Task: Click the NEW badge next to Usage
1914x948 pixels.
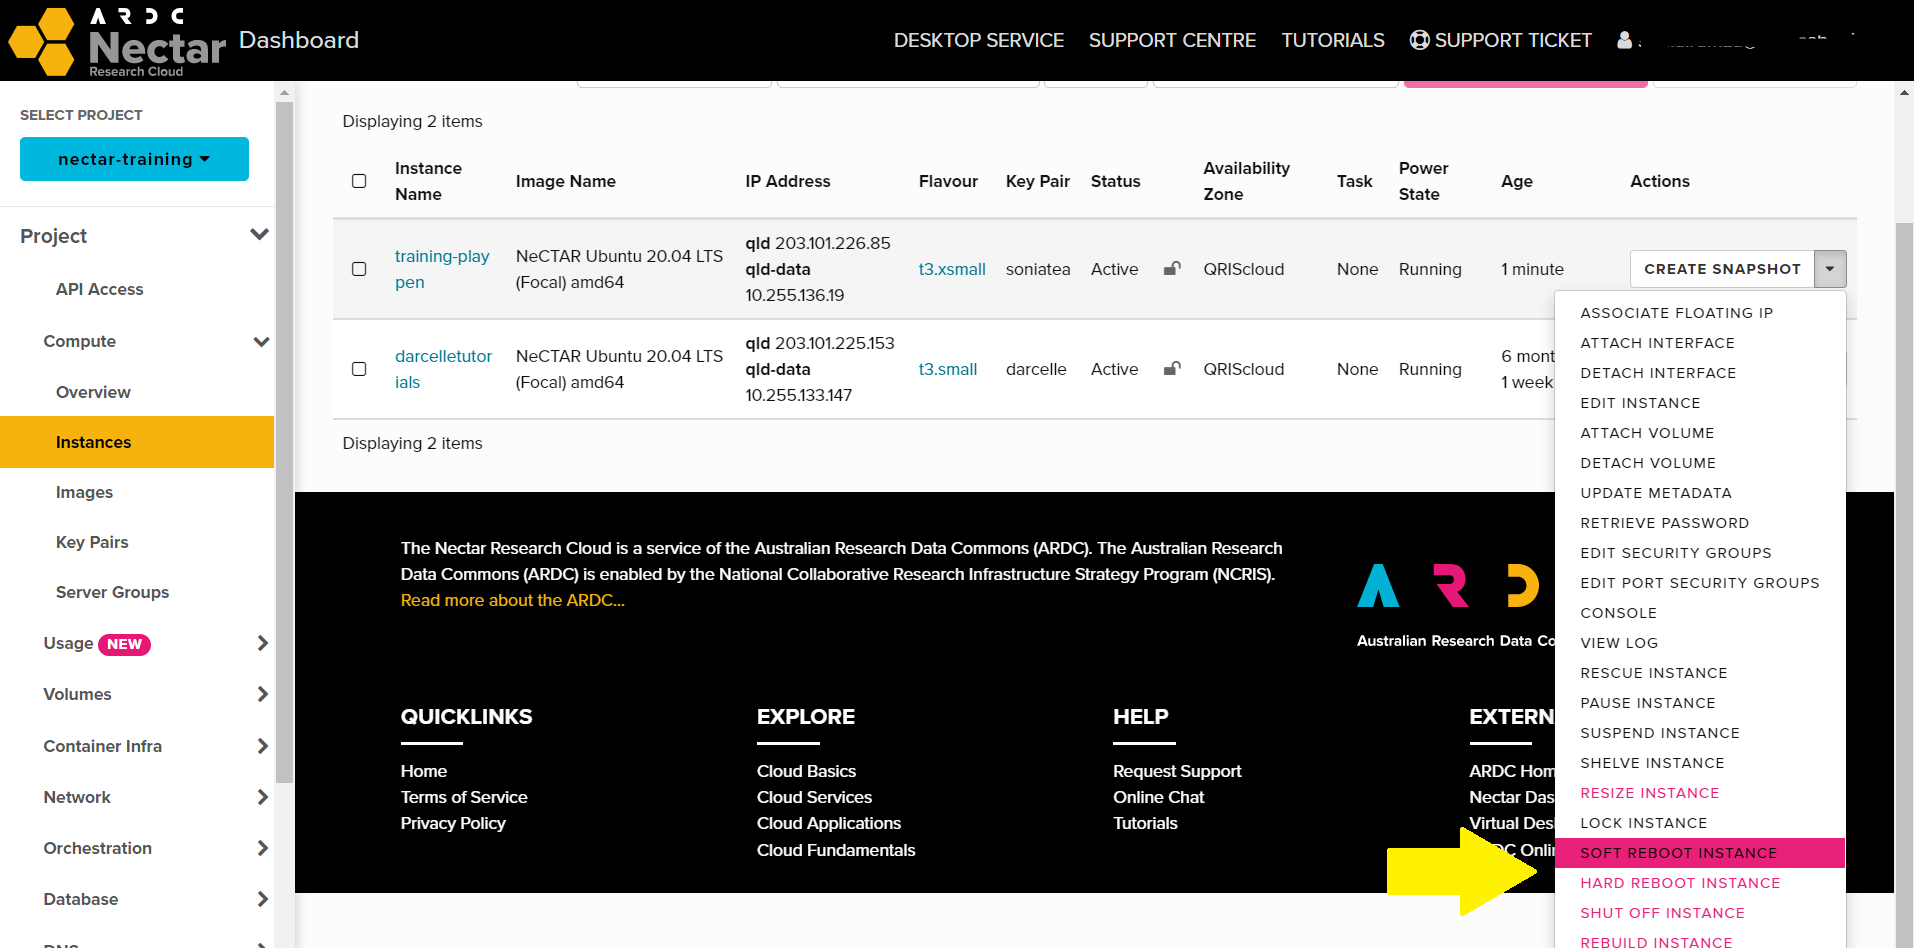Action: [124, 644]
